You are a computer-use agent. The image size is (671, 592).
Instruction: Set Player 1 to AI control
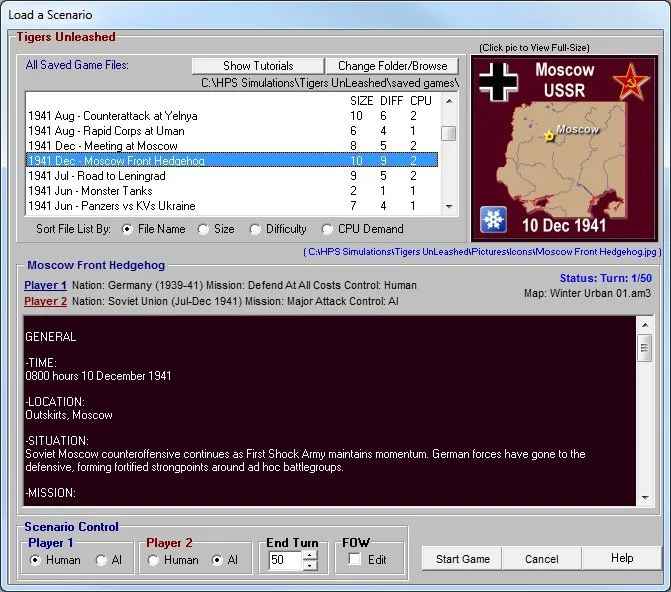click(102, 560)
